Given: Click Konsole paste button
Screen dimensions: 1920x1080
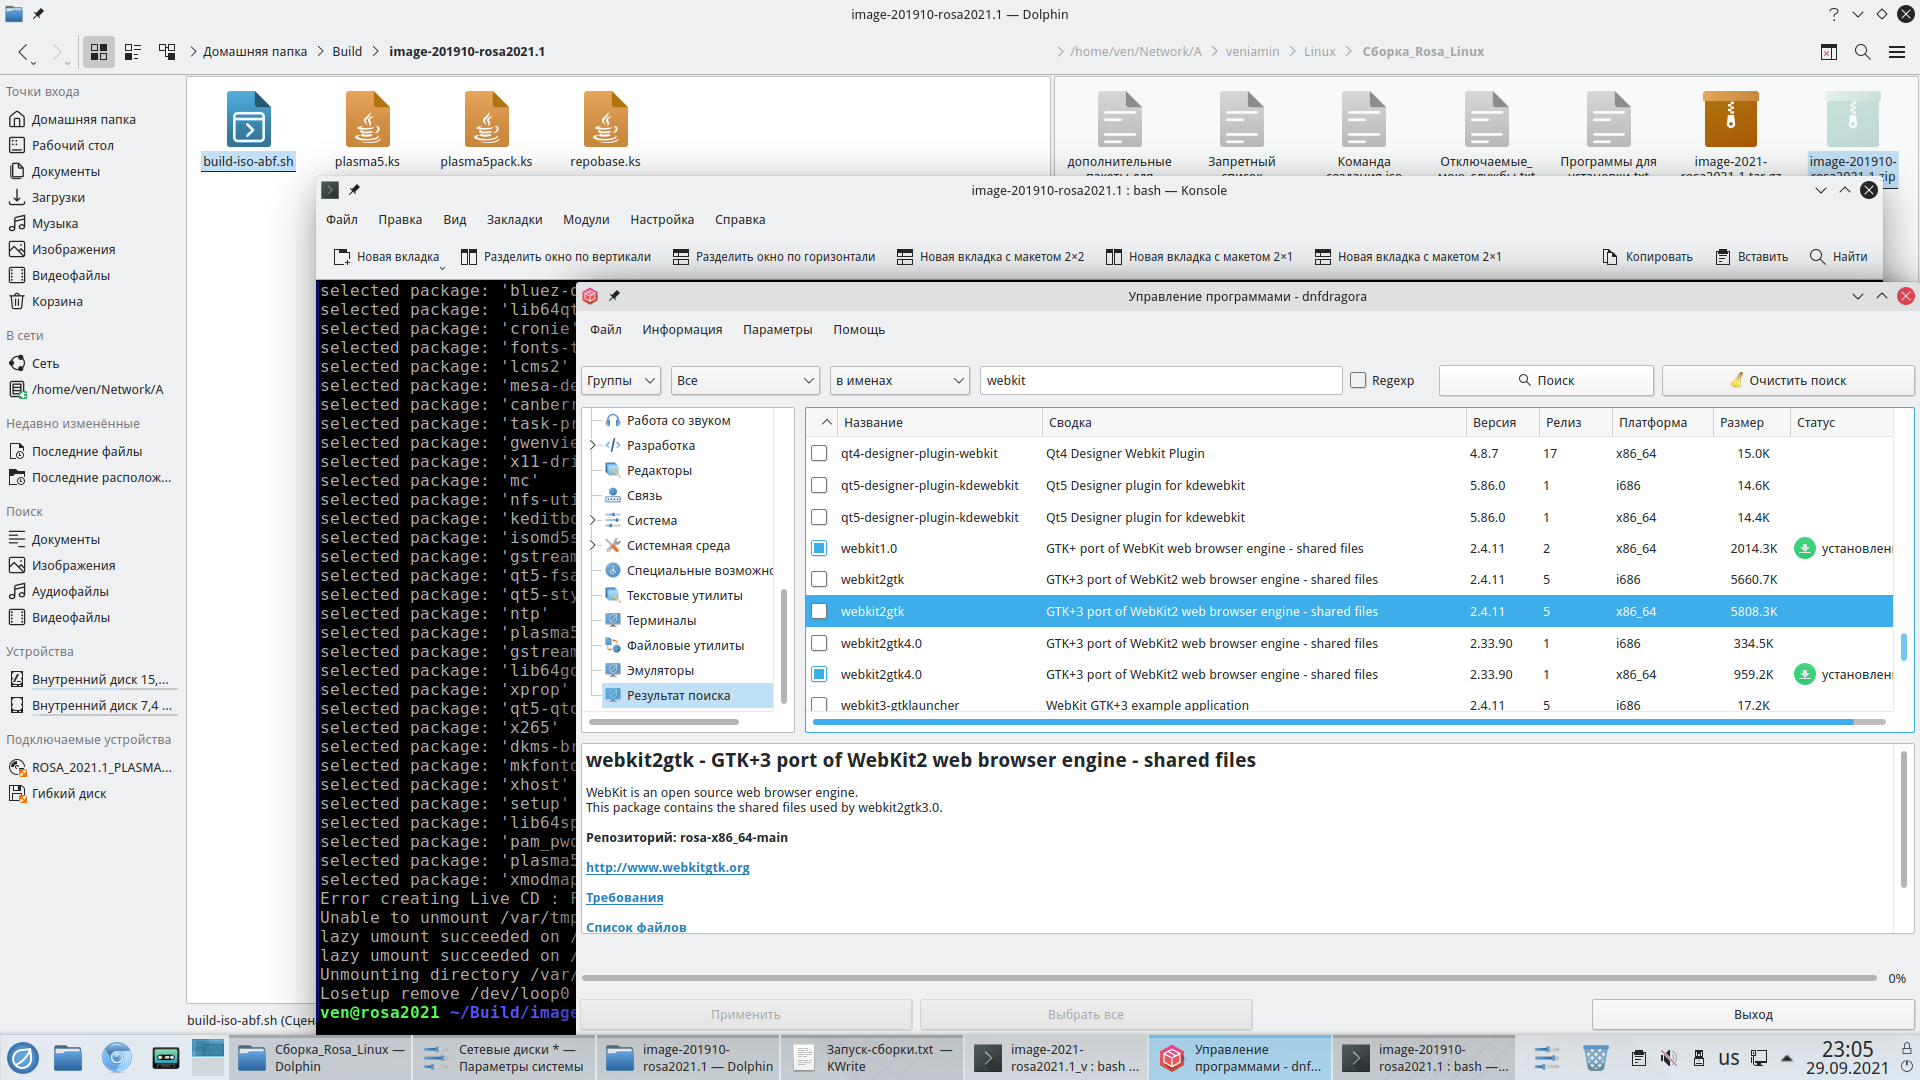Looking at the screenshot, I should click(x=1751, y=257).
